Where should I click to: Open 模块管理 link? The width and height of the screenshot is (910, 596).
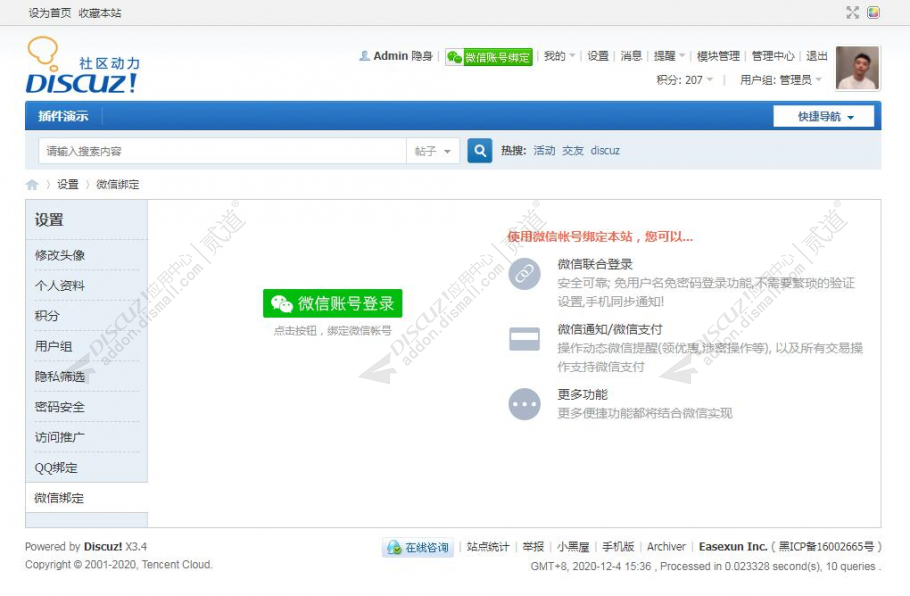click(718, 56)
